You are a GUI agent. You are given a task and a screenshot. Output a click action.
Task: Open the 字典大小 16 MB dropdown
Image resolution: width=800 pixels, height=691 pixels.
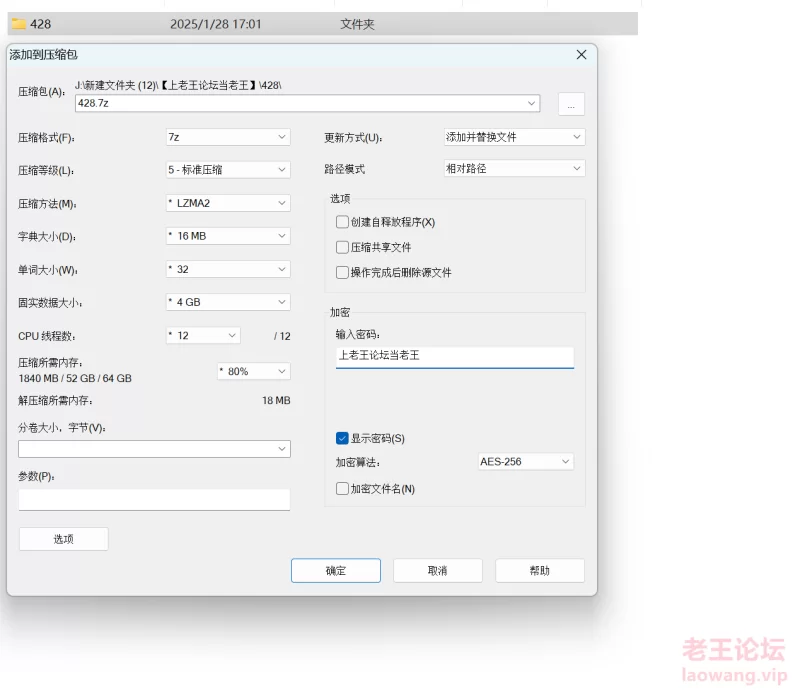point(228,236)
